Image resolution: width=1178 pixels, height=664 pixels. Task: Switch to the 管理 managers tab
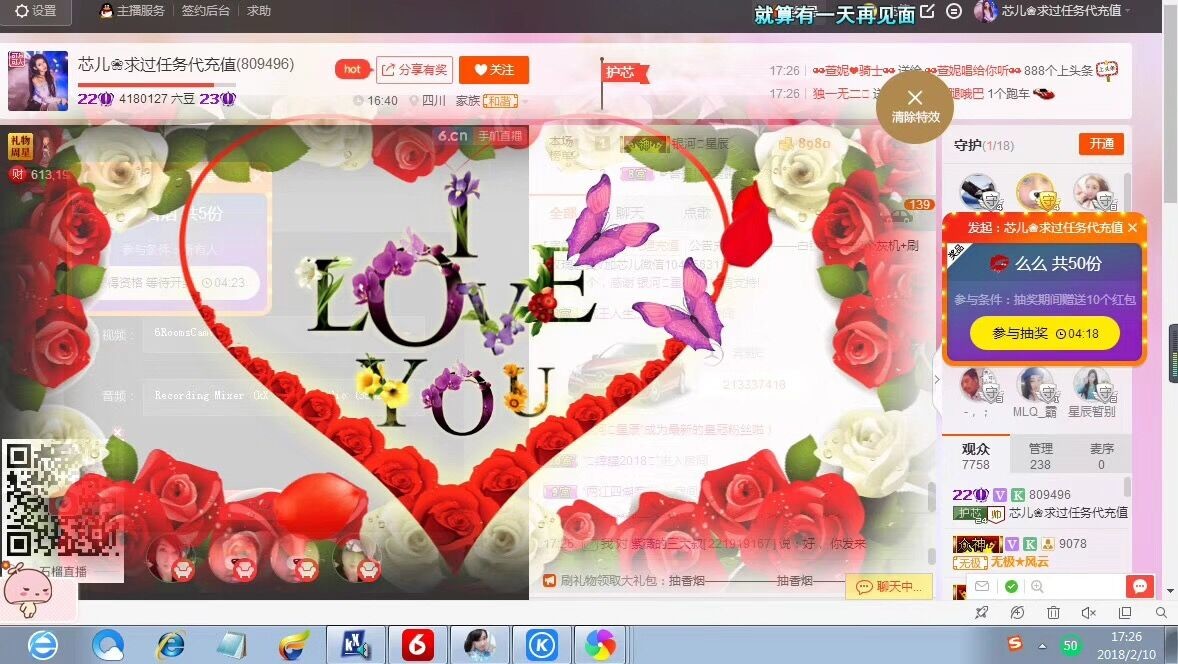point(1041,456)
